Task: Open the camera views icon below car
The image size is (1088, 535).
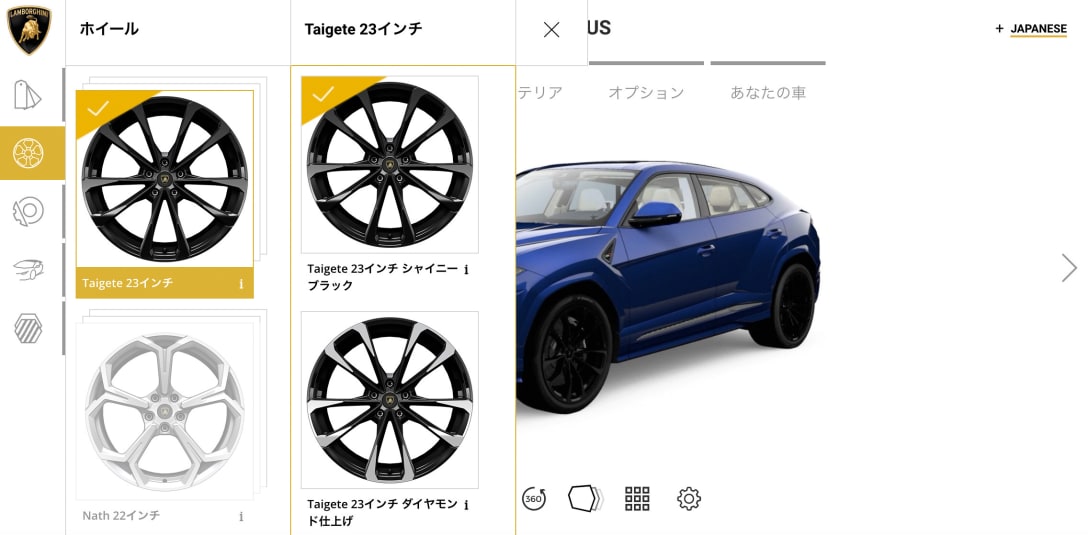Action: point(586,498)
